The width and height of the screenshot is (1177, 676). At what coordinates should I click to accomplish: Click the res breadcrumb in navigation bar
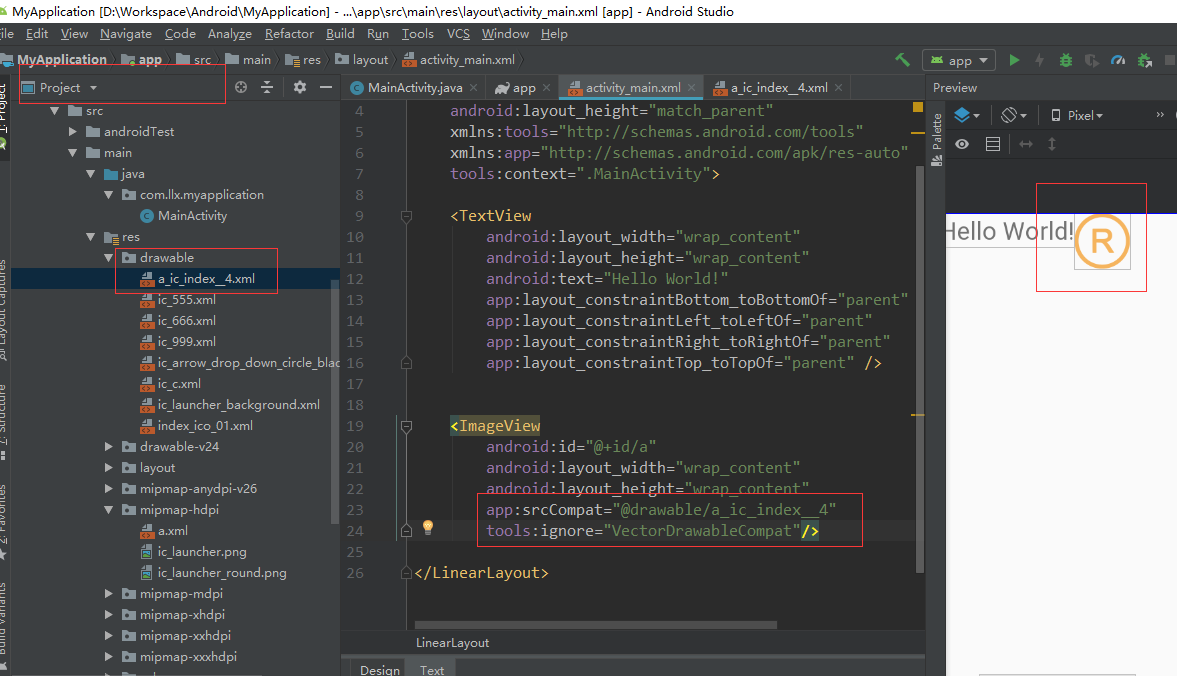pyautogui.click(x=303, y=60)
